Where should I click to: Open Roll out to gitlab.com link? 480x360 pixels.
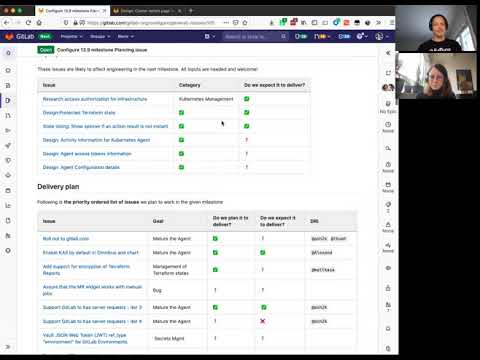click(66, 239)
